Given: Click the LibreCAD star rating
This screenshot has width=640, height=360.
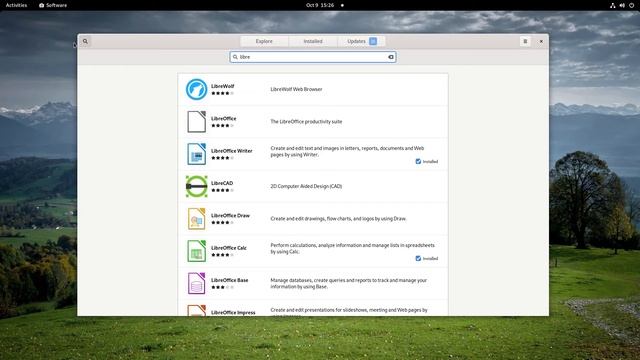Looking at the screenshot, I should point(222,190).
